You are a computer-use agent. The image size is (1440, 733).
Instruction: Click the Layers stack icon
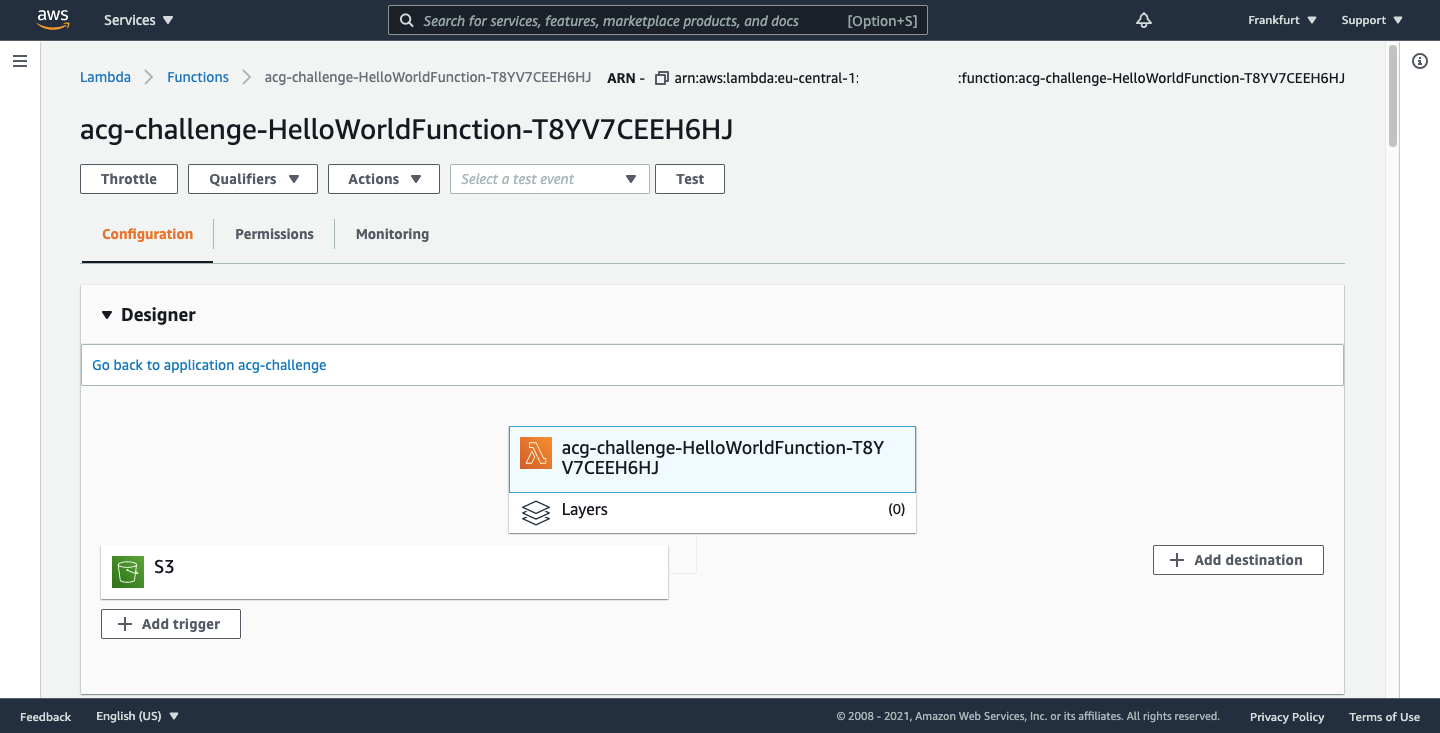point(536,513)
